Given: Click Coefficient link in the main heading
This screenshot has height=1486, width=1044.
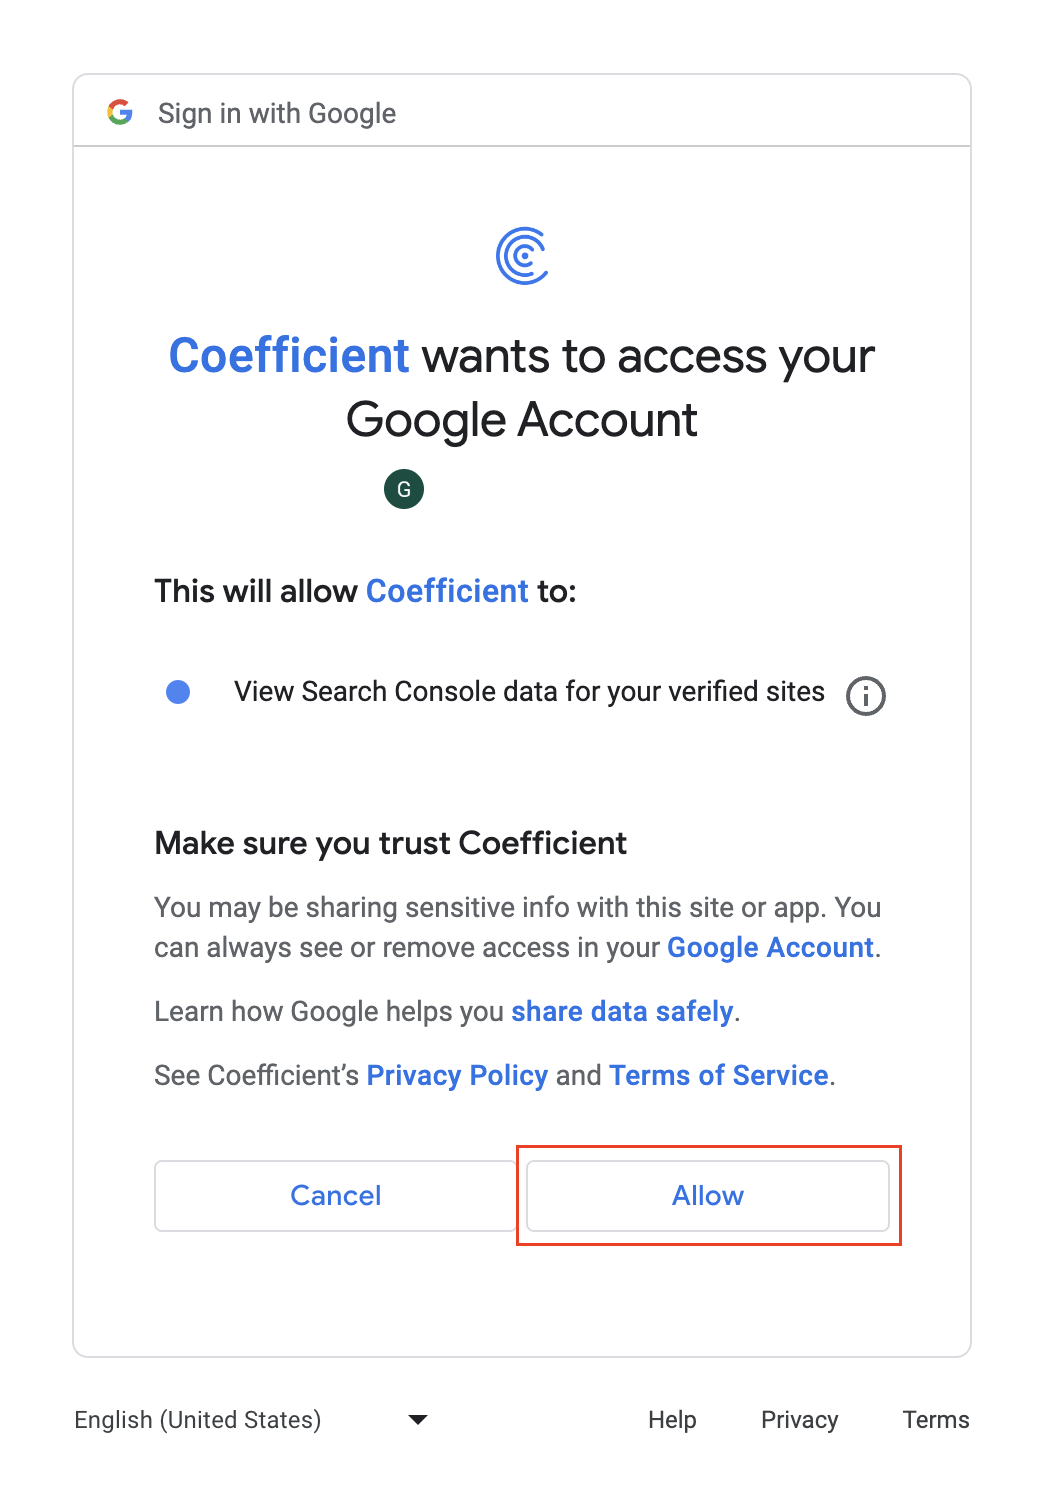Looking at the screenshot, I should pyautogui.click(x=289, y=356).
